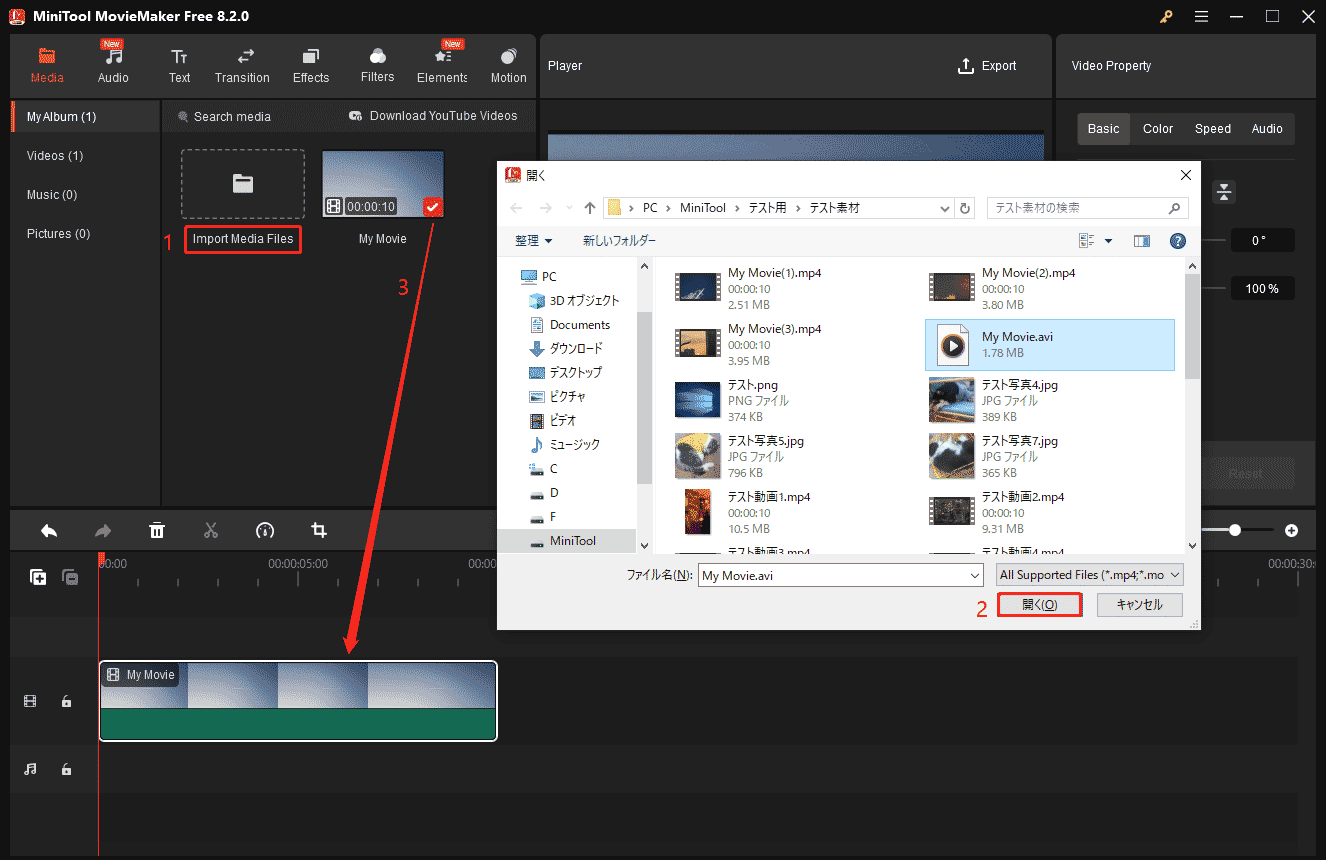1326x860 pixels.
Task: Click the Speed gauge icon
Action: [265, 530]
